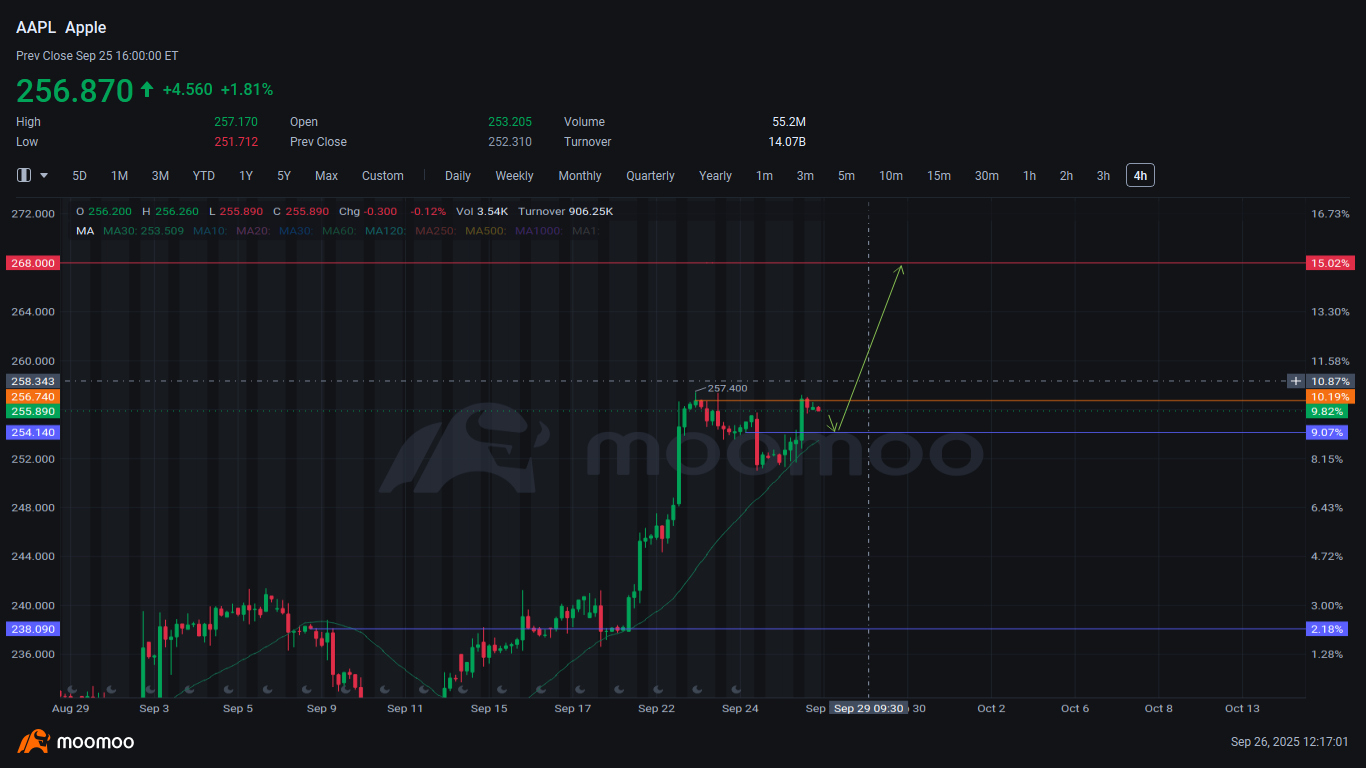Select the 5D range

[x=79, y=176]
